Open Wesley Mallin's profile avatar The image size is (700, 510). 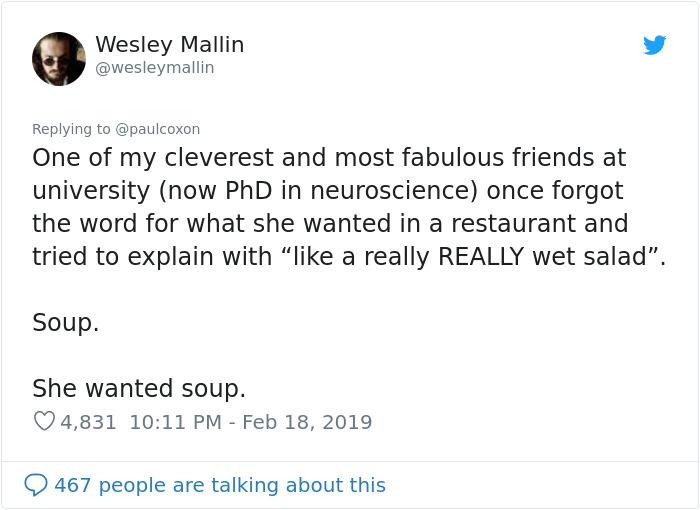[59, 59]
